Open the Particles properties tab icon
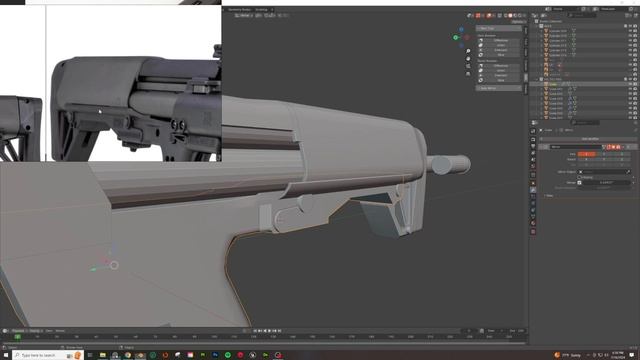 (x=533, y=197)
